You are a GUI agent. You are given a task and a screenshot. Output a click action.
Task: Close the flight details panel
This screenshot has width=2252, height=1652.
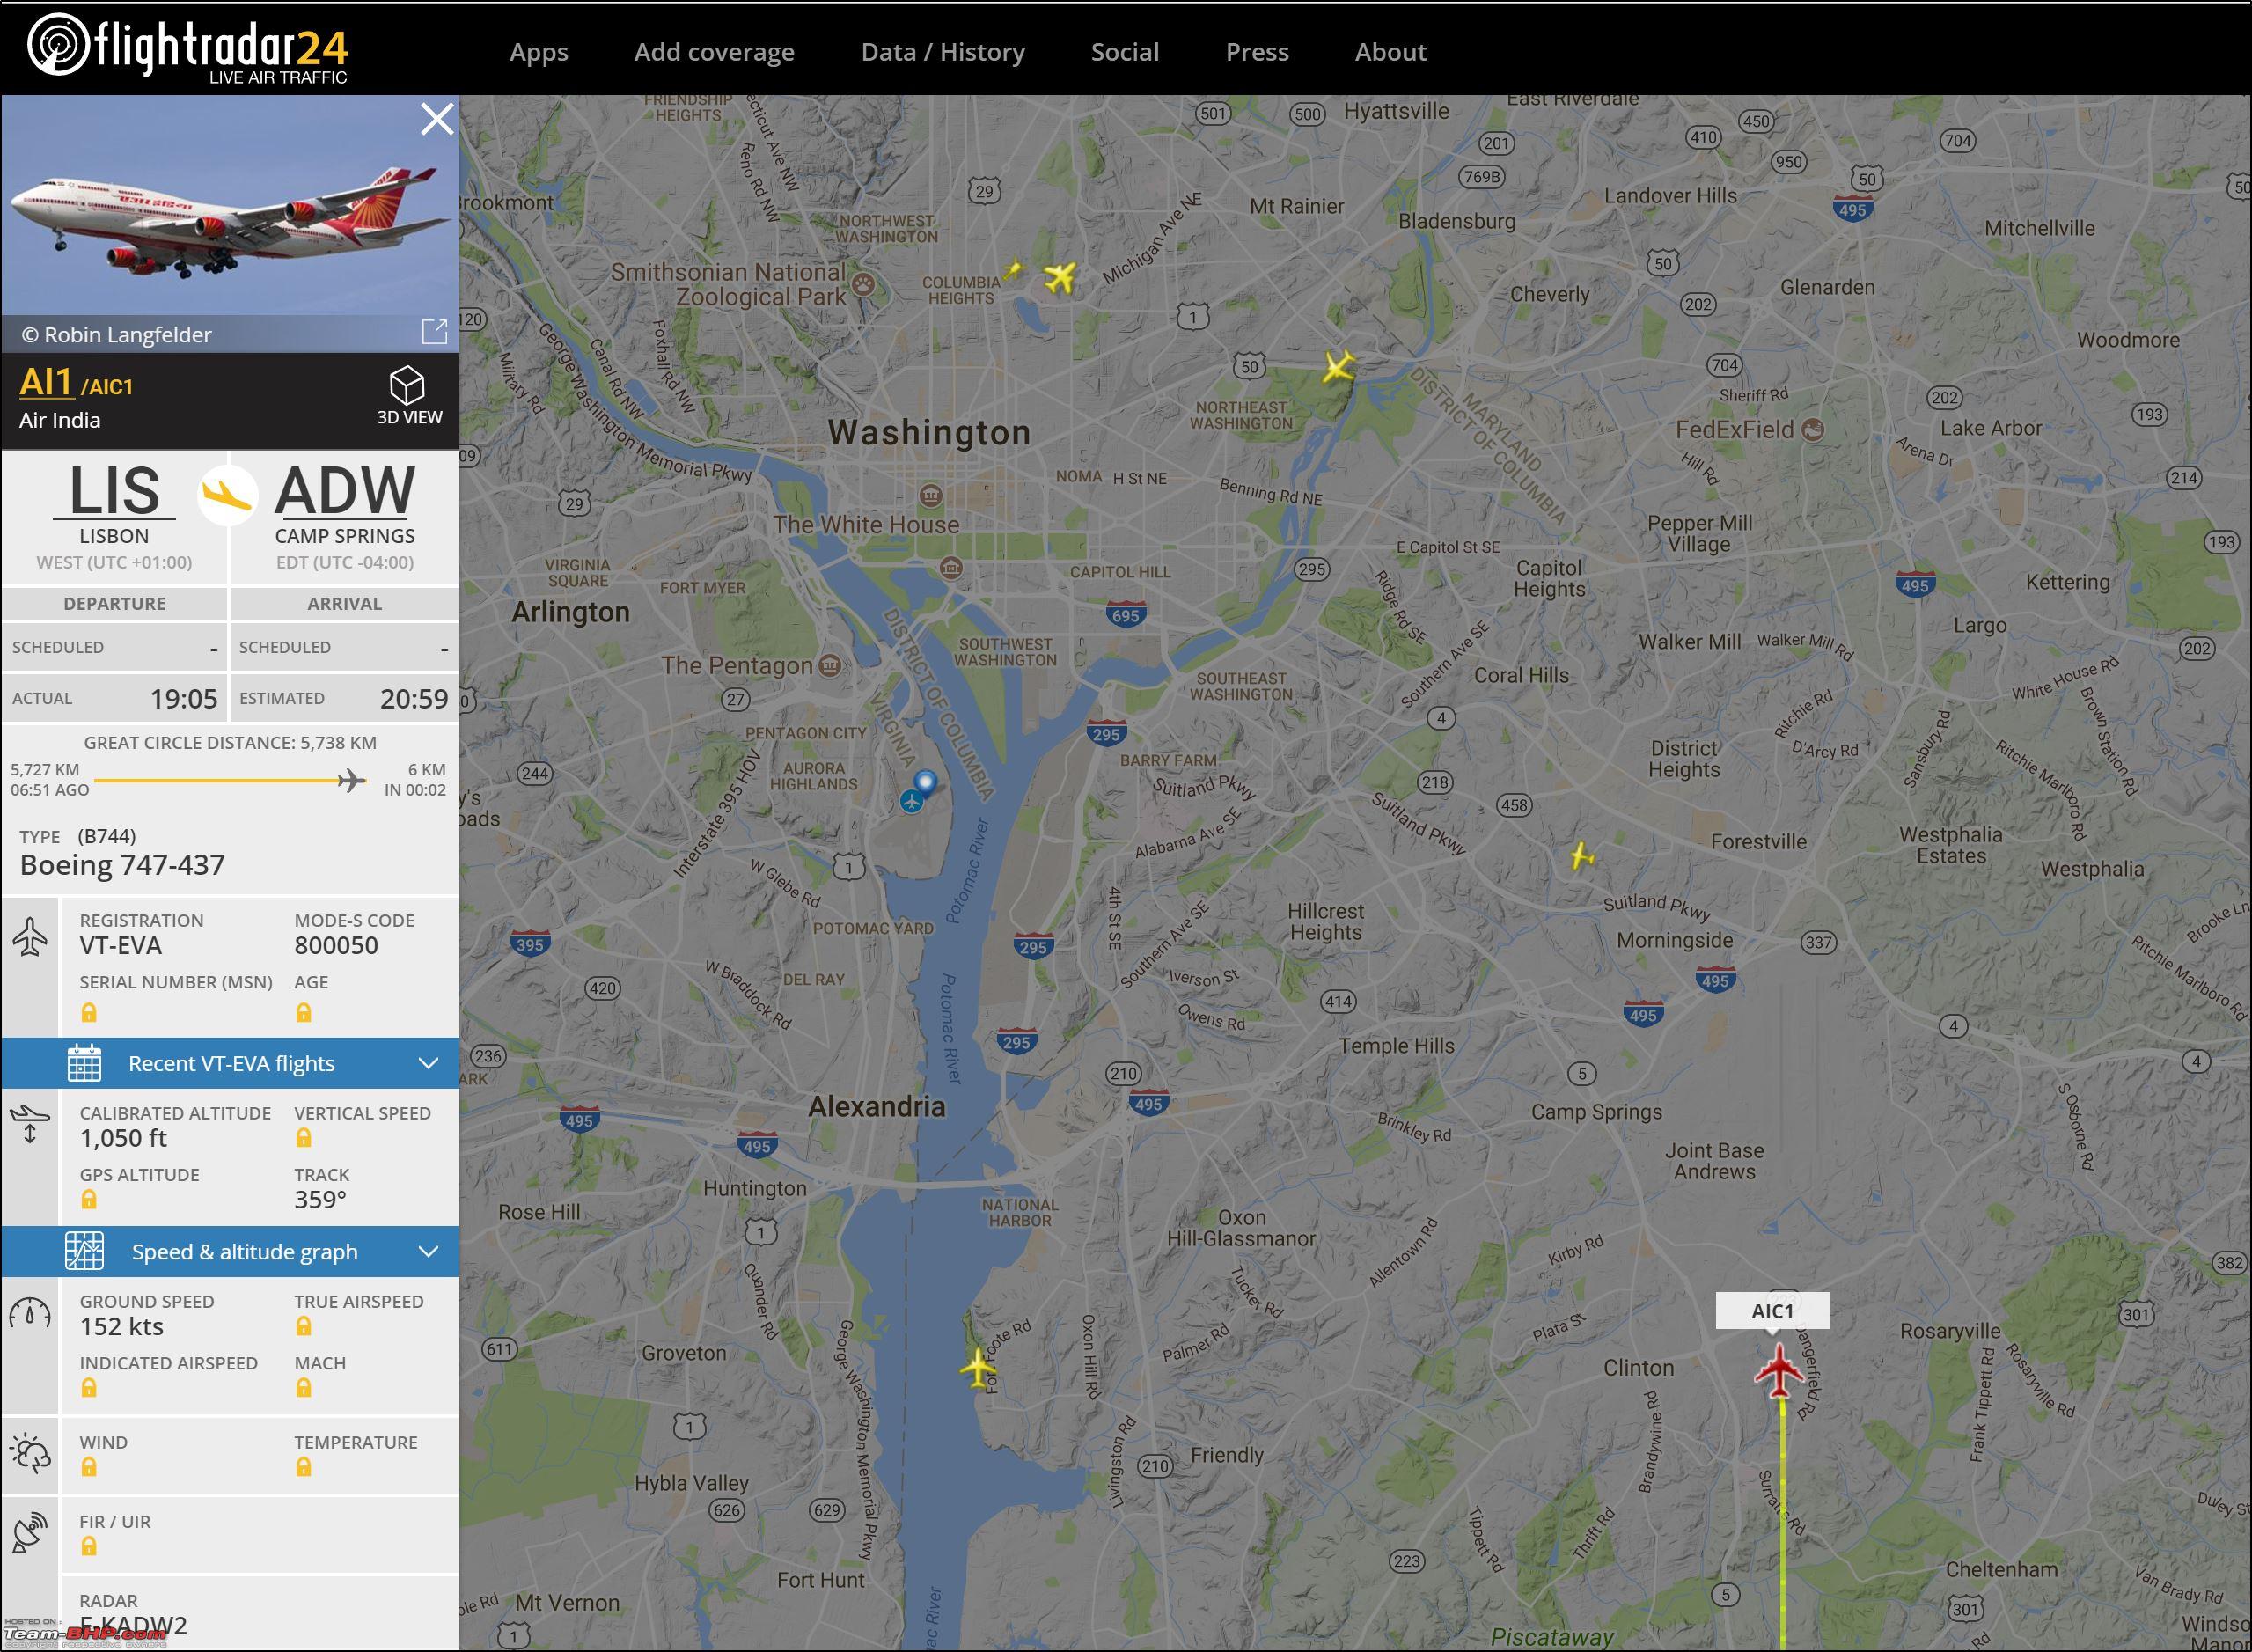437,120
